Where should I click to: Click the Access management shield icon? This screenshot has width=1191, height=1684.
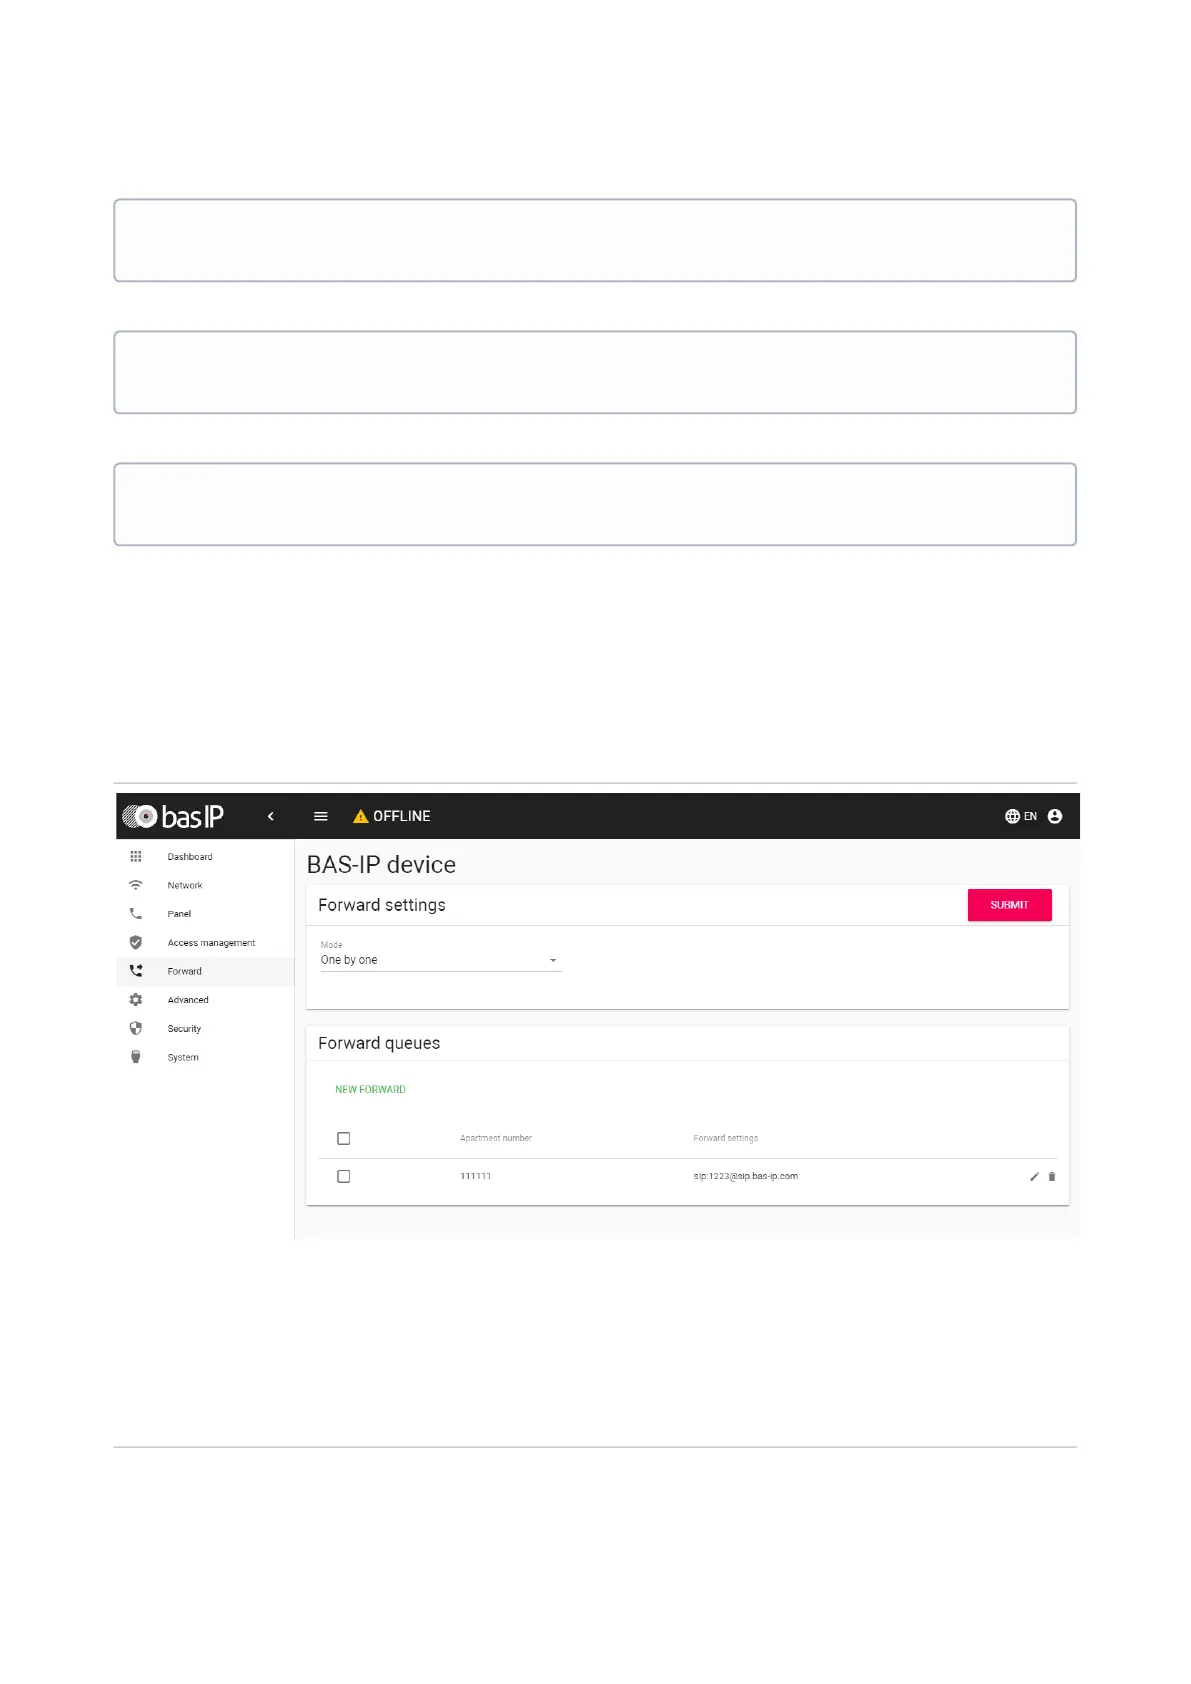pos(136,942)
